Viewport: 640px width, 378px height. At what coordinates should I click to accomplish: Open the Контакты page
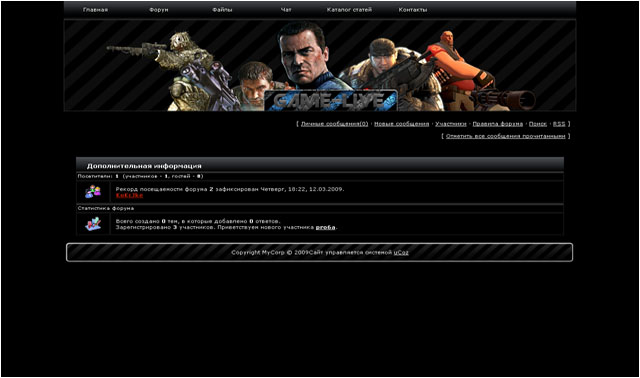click(413, 10)
